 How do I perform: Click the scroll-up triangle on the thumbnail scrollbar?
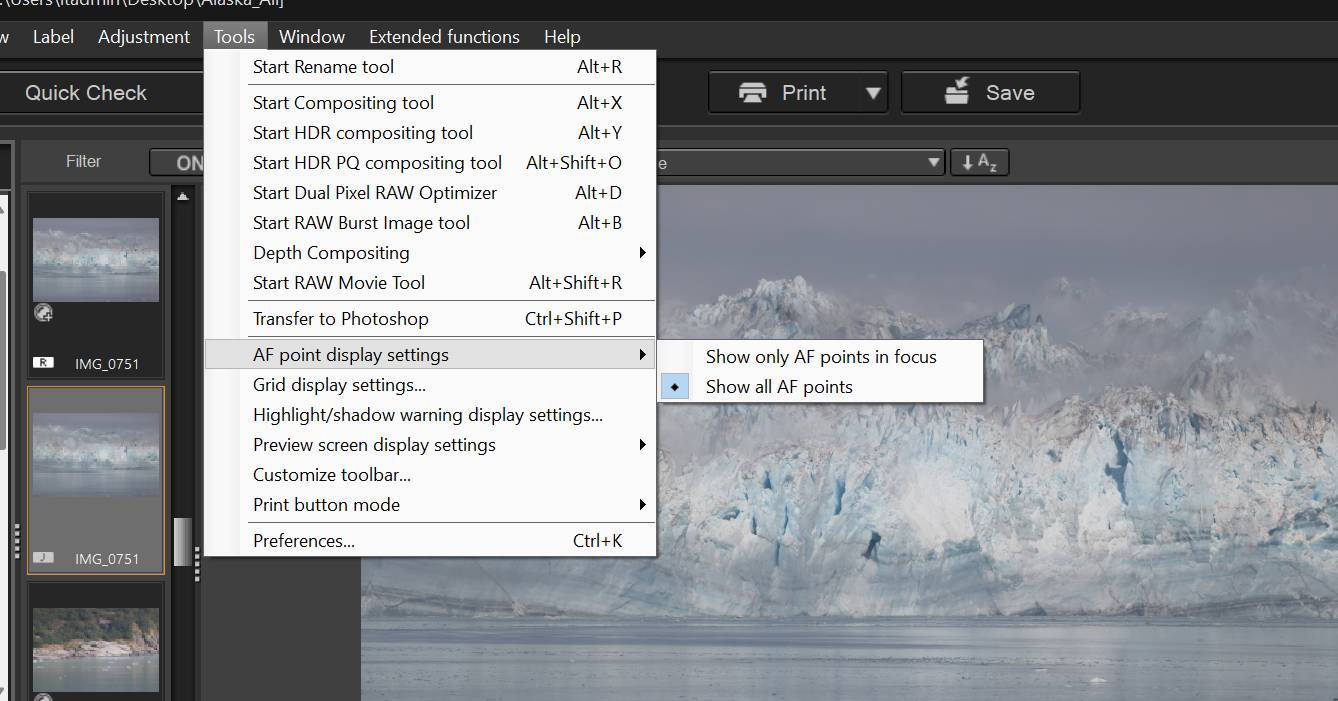coord(182,195)
